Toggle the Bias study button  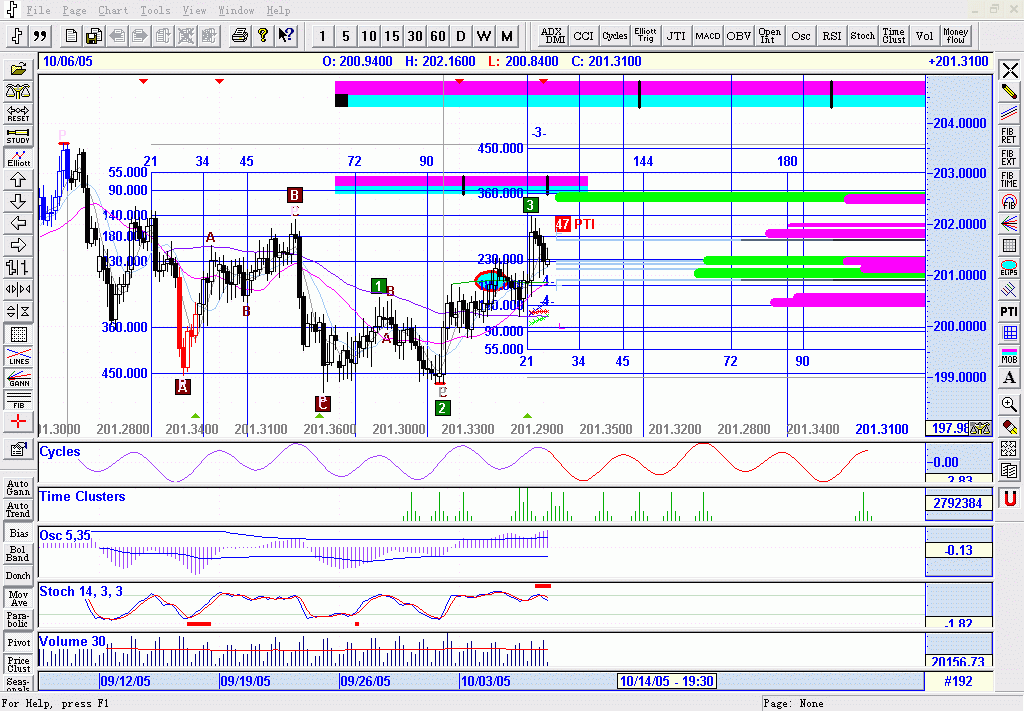pos(17,534)
